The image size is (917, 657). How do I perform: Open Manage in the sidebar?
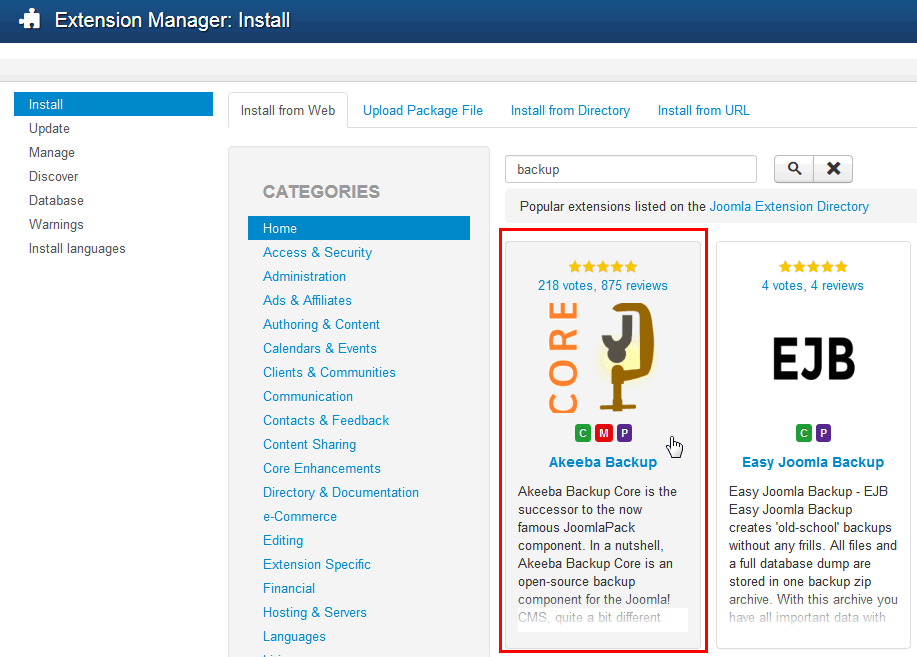pyautogui.click(x=52, y=152)
